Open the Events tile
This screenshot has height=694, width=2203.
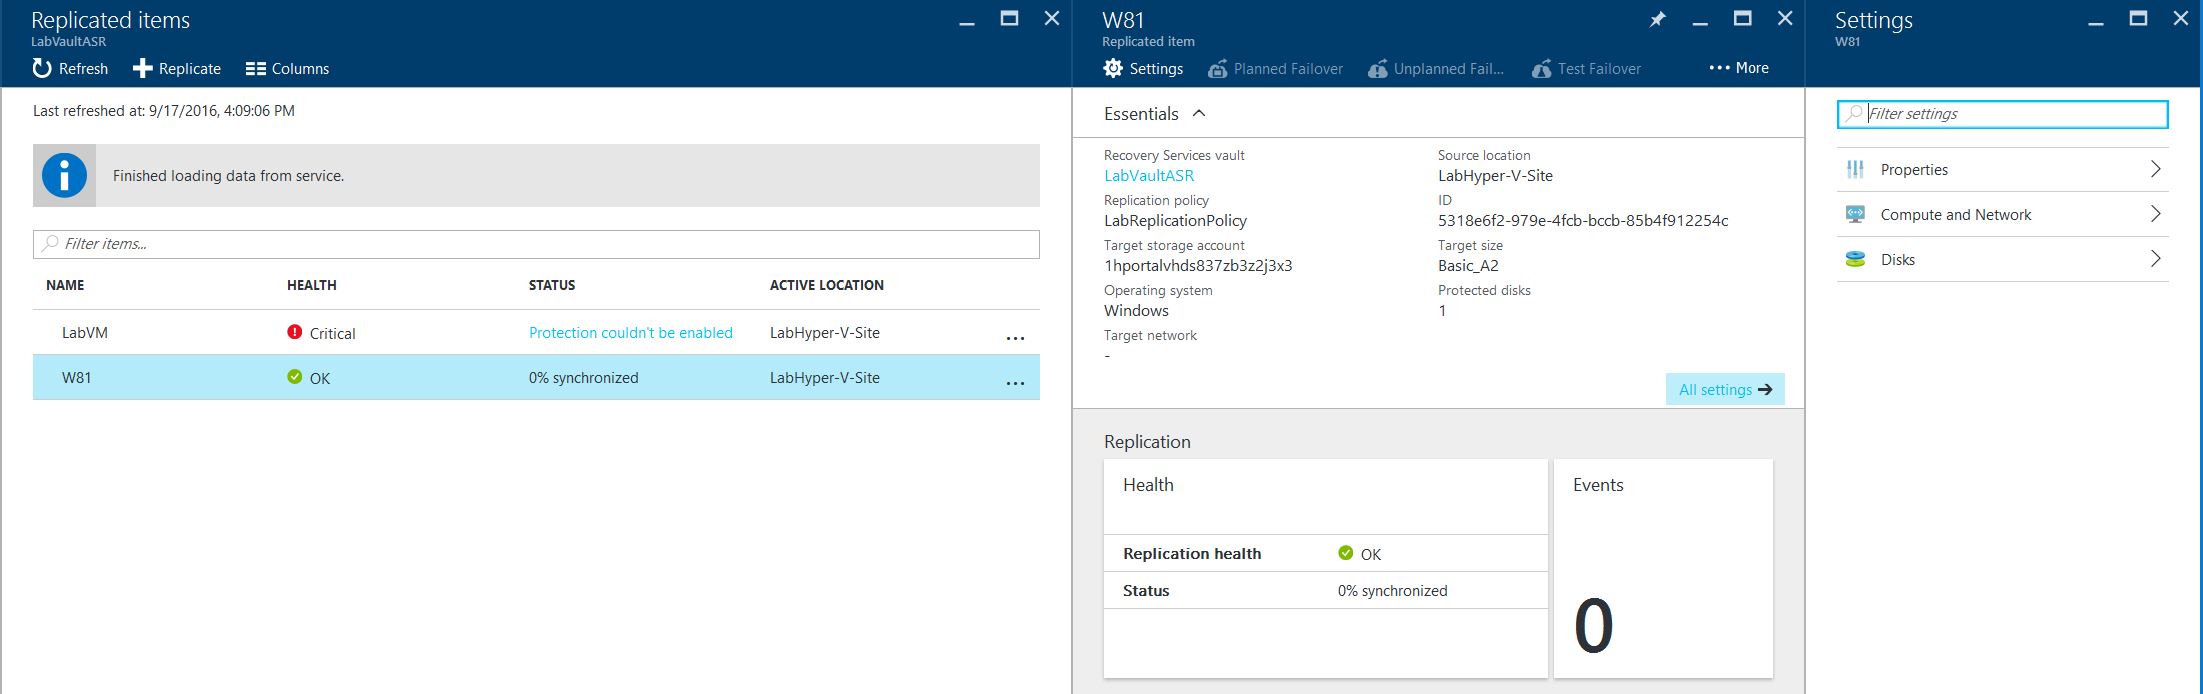(x=1662, y=568)
